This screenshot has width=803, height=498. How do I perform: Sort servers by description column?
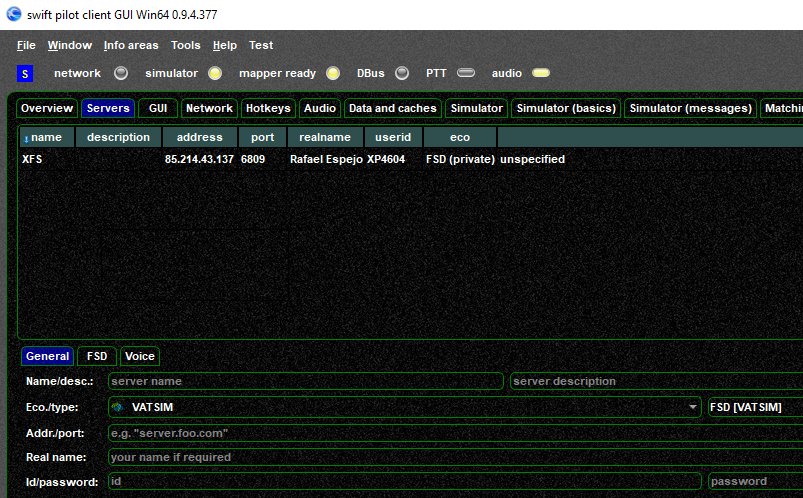click(118, 137)
